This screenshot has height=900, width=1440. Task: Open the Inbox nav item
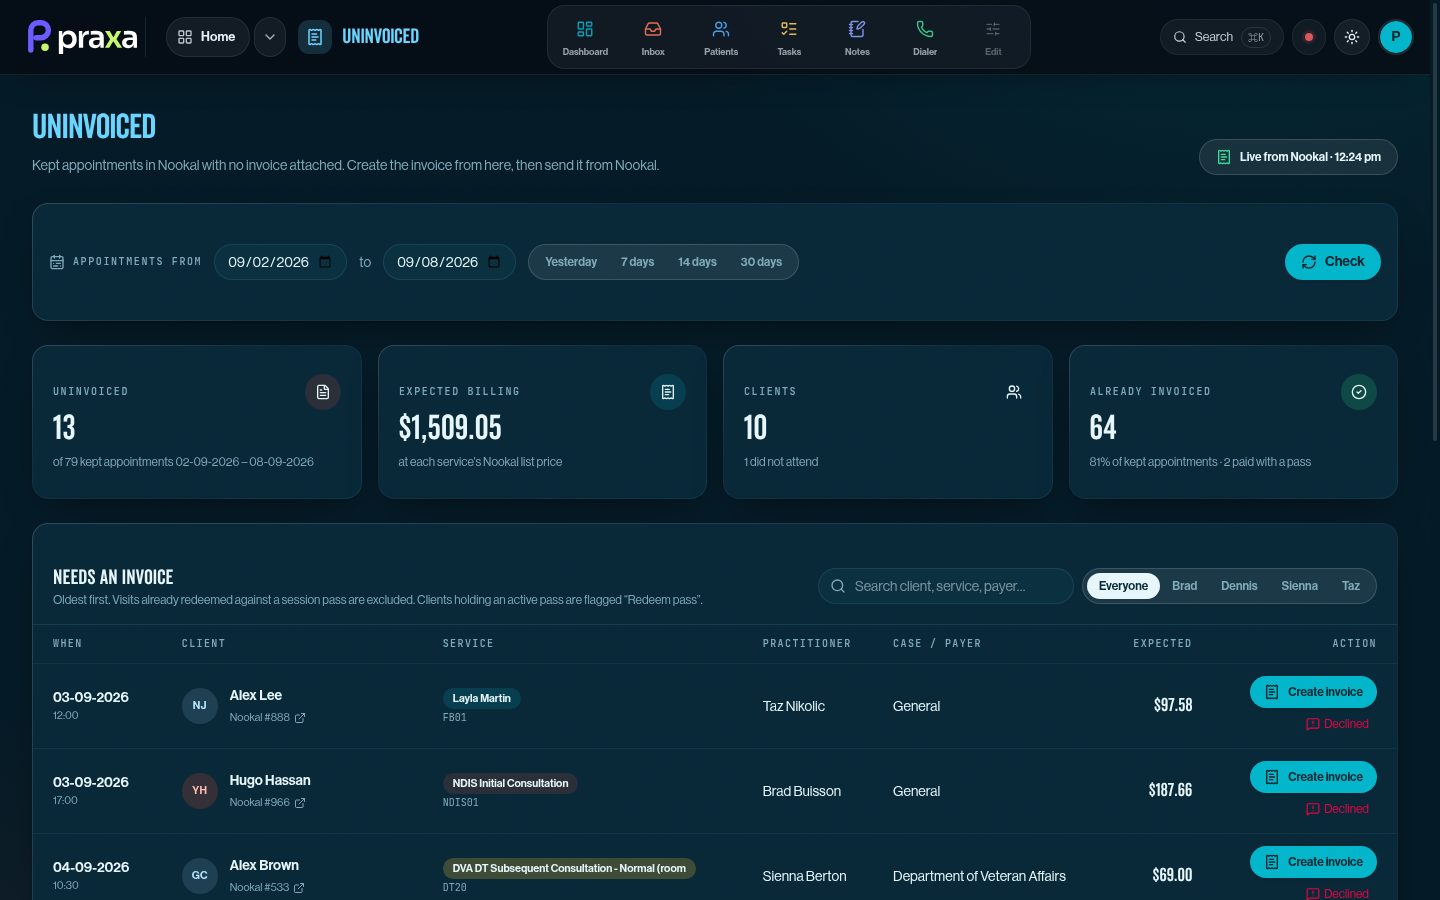[x=653, y=38]
